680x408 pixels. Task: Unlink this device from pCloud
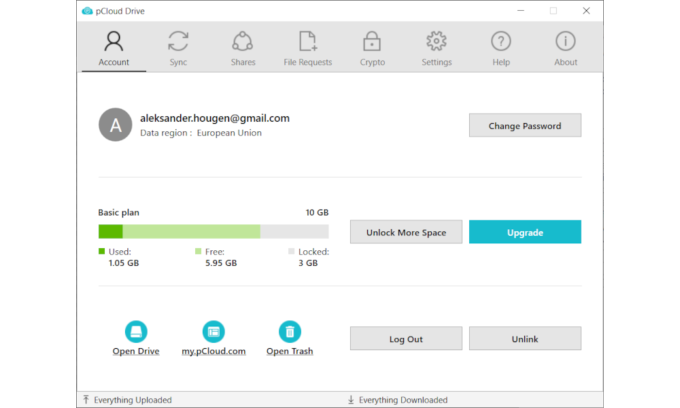525,339
